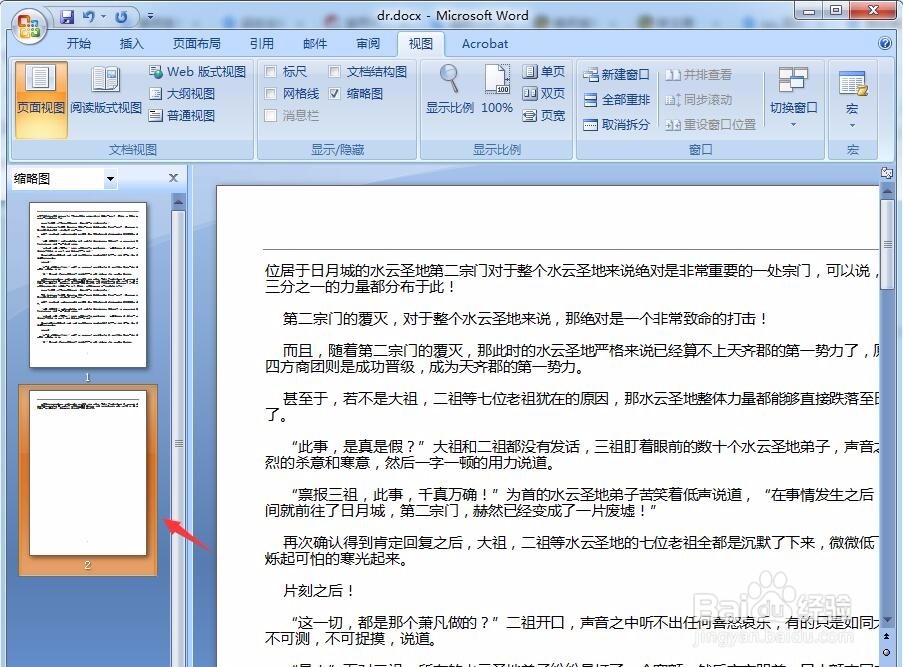
Task: Open the 缩略图 pane selector dropdown
Action: [x=111, y=179]
